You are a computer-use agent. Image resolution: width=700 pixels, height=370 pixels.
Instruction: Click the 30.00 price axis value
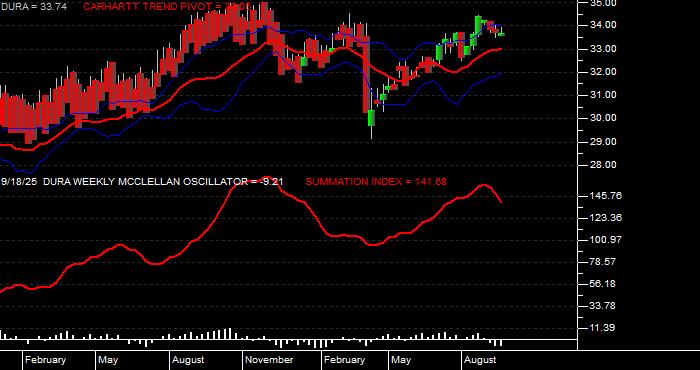pyautogui.click(x=603, y=118)
